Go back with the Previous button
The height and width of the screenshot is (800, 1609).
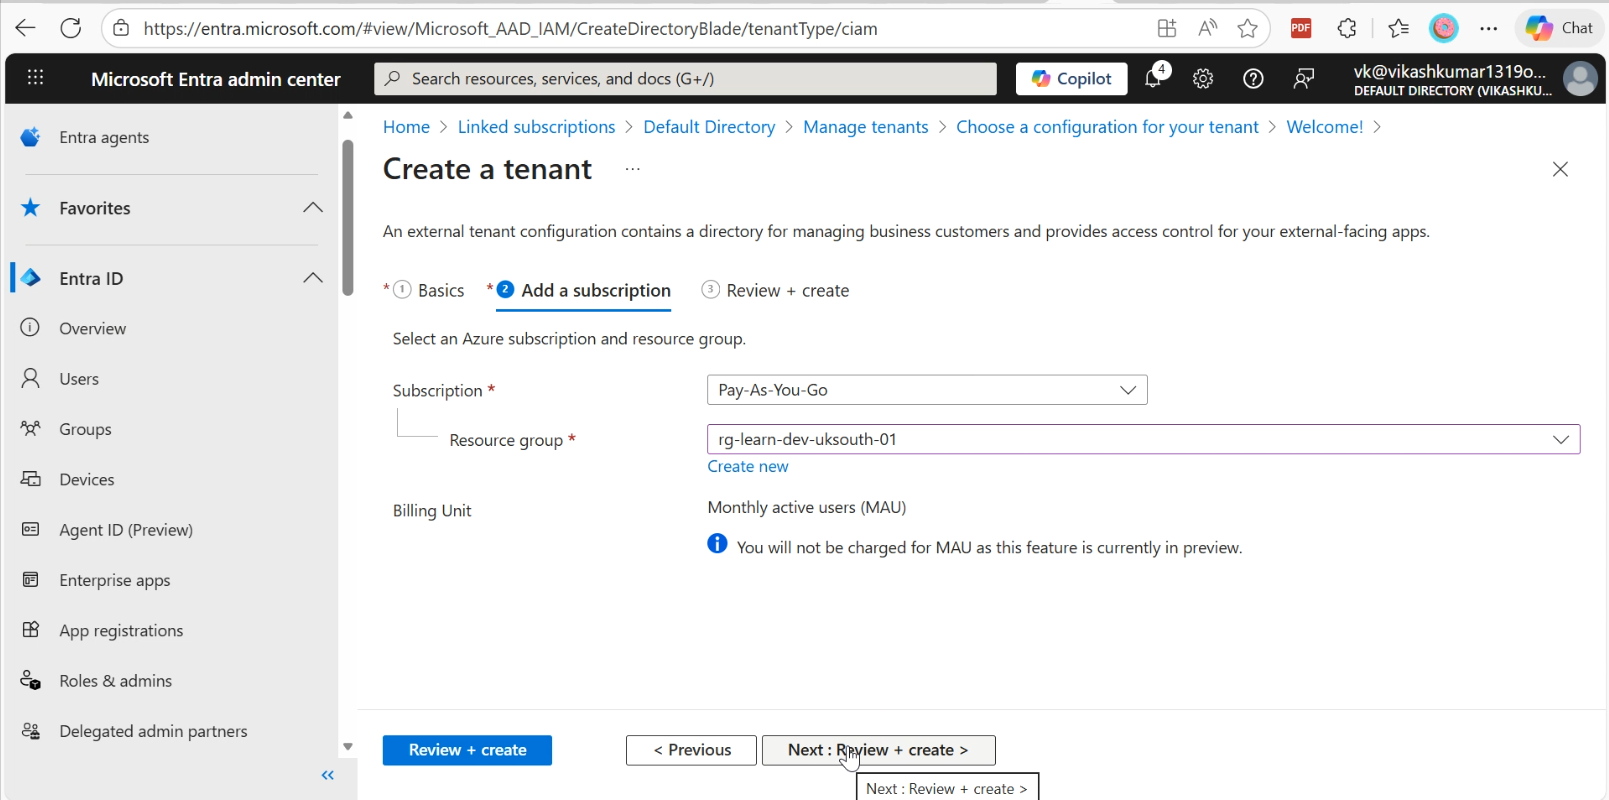691,750
